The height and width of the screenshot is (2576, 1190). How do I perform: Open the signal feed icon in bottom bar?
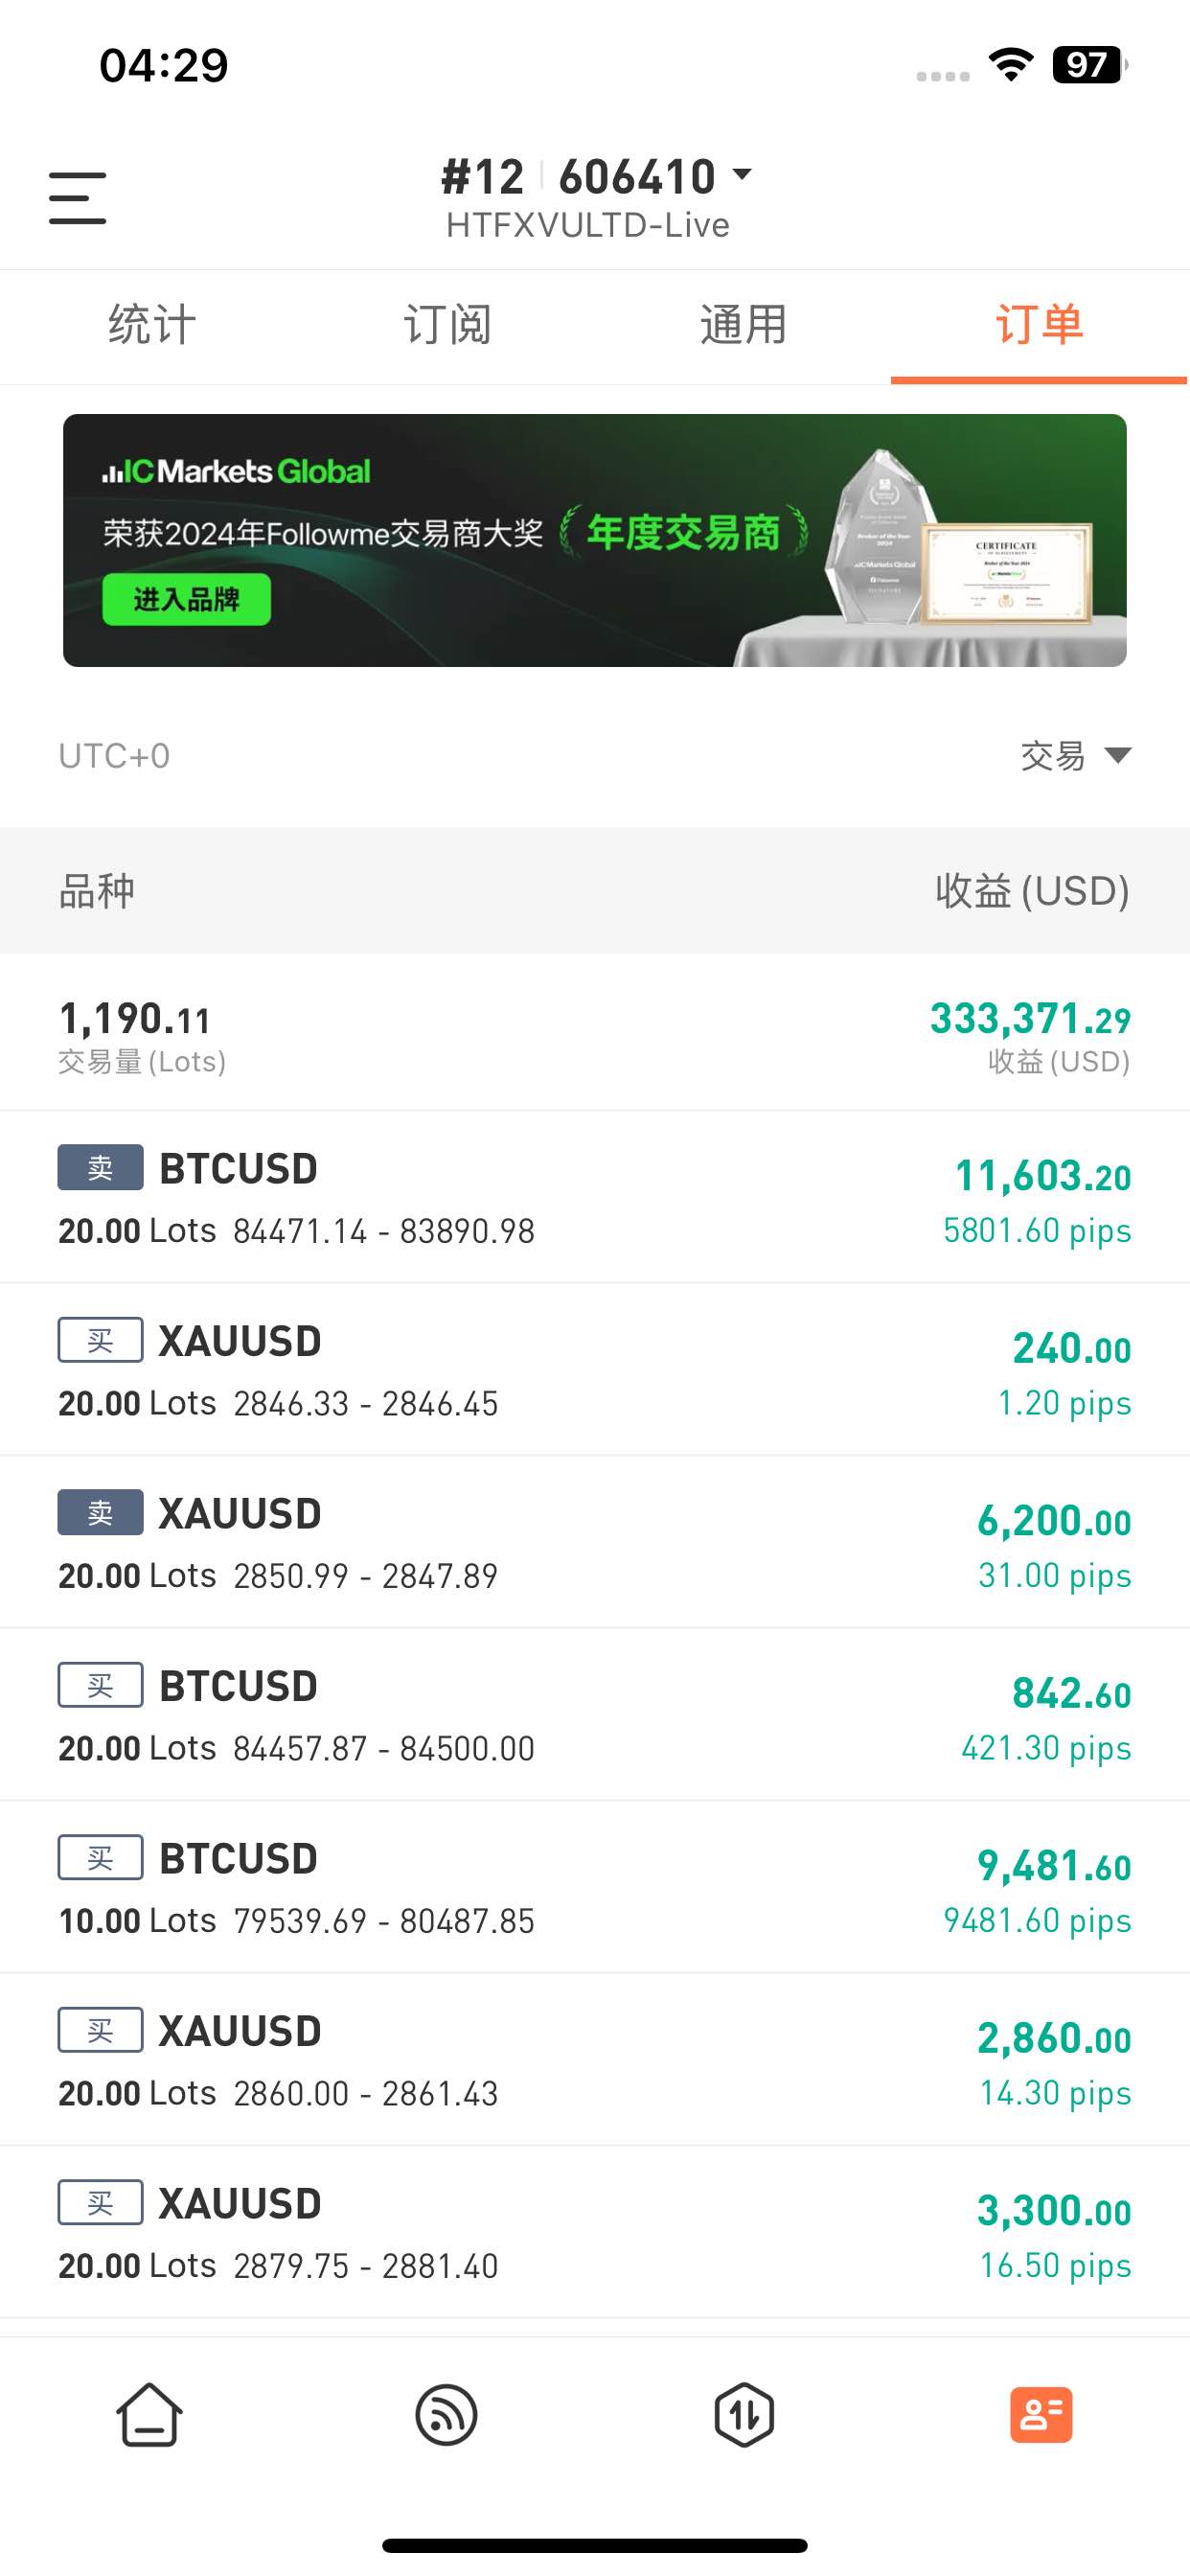coord(446,2414)
